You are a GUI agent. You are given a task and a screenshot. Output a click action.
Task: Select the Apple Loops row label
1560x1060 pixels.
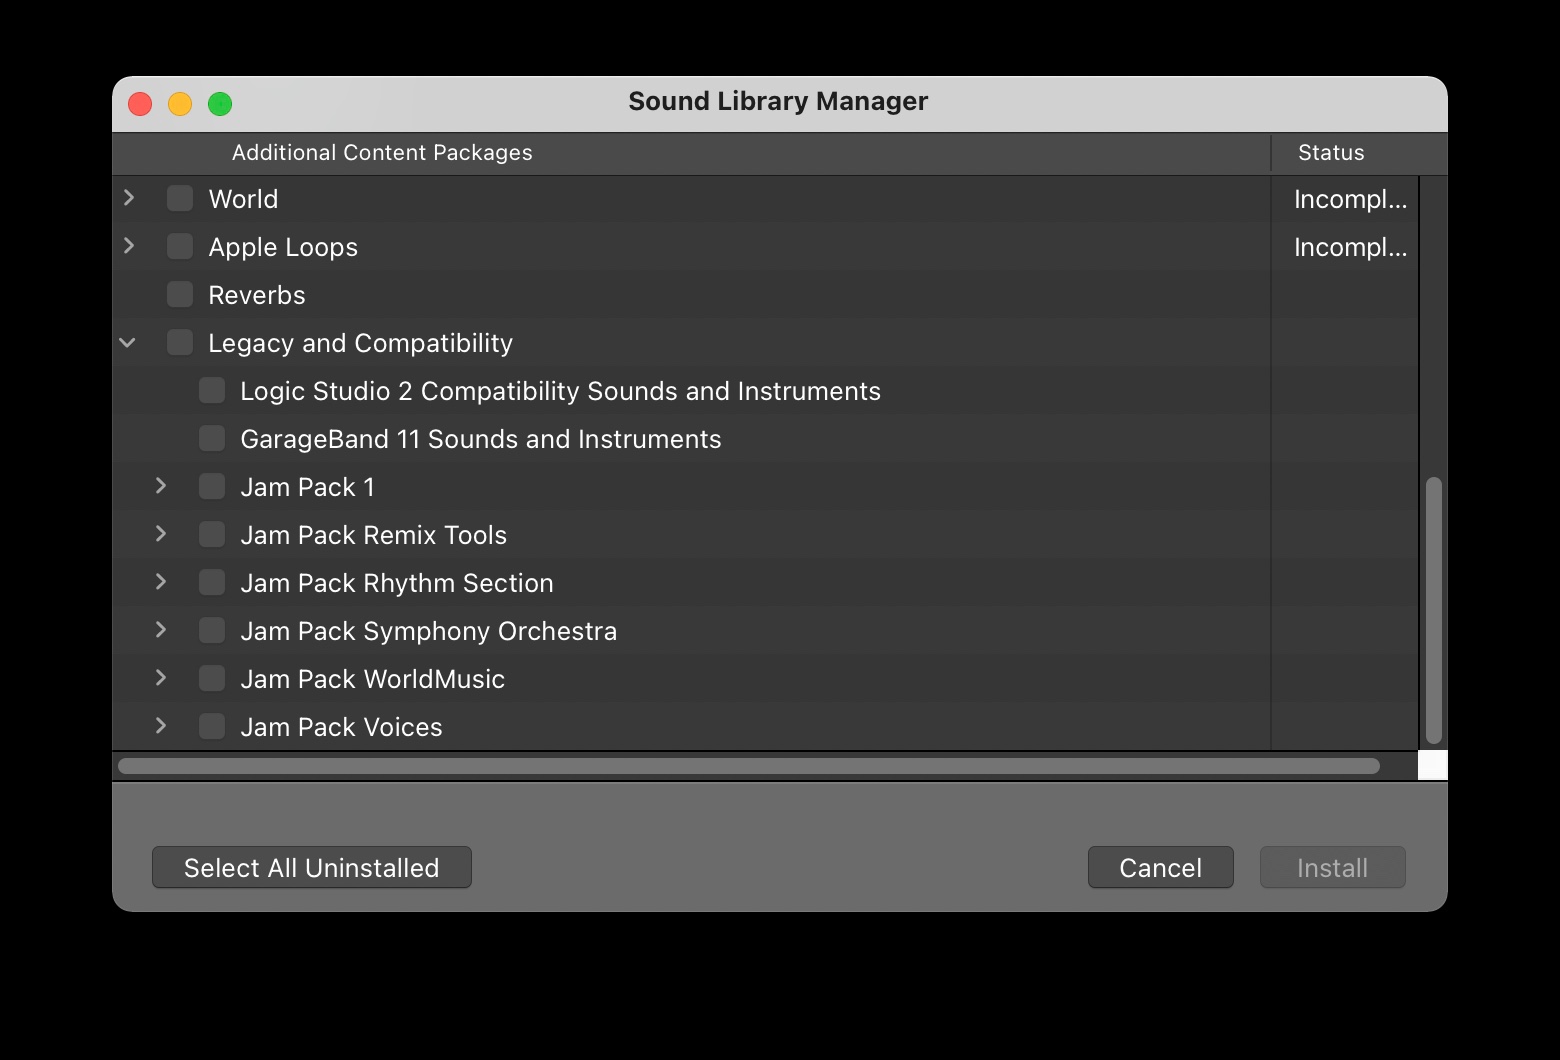[x=283, y=247]
